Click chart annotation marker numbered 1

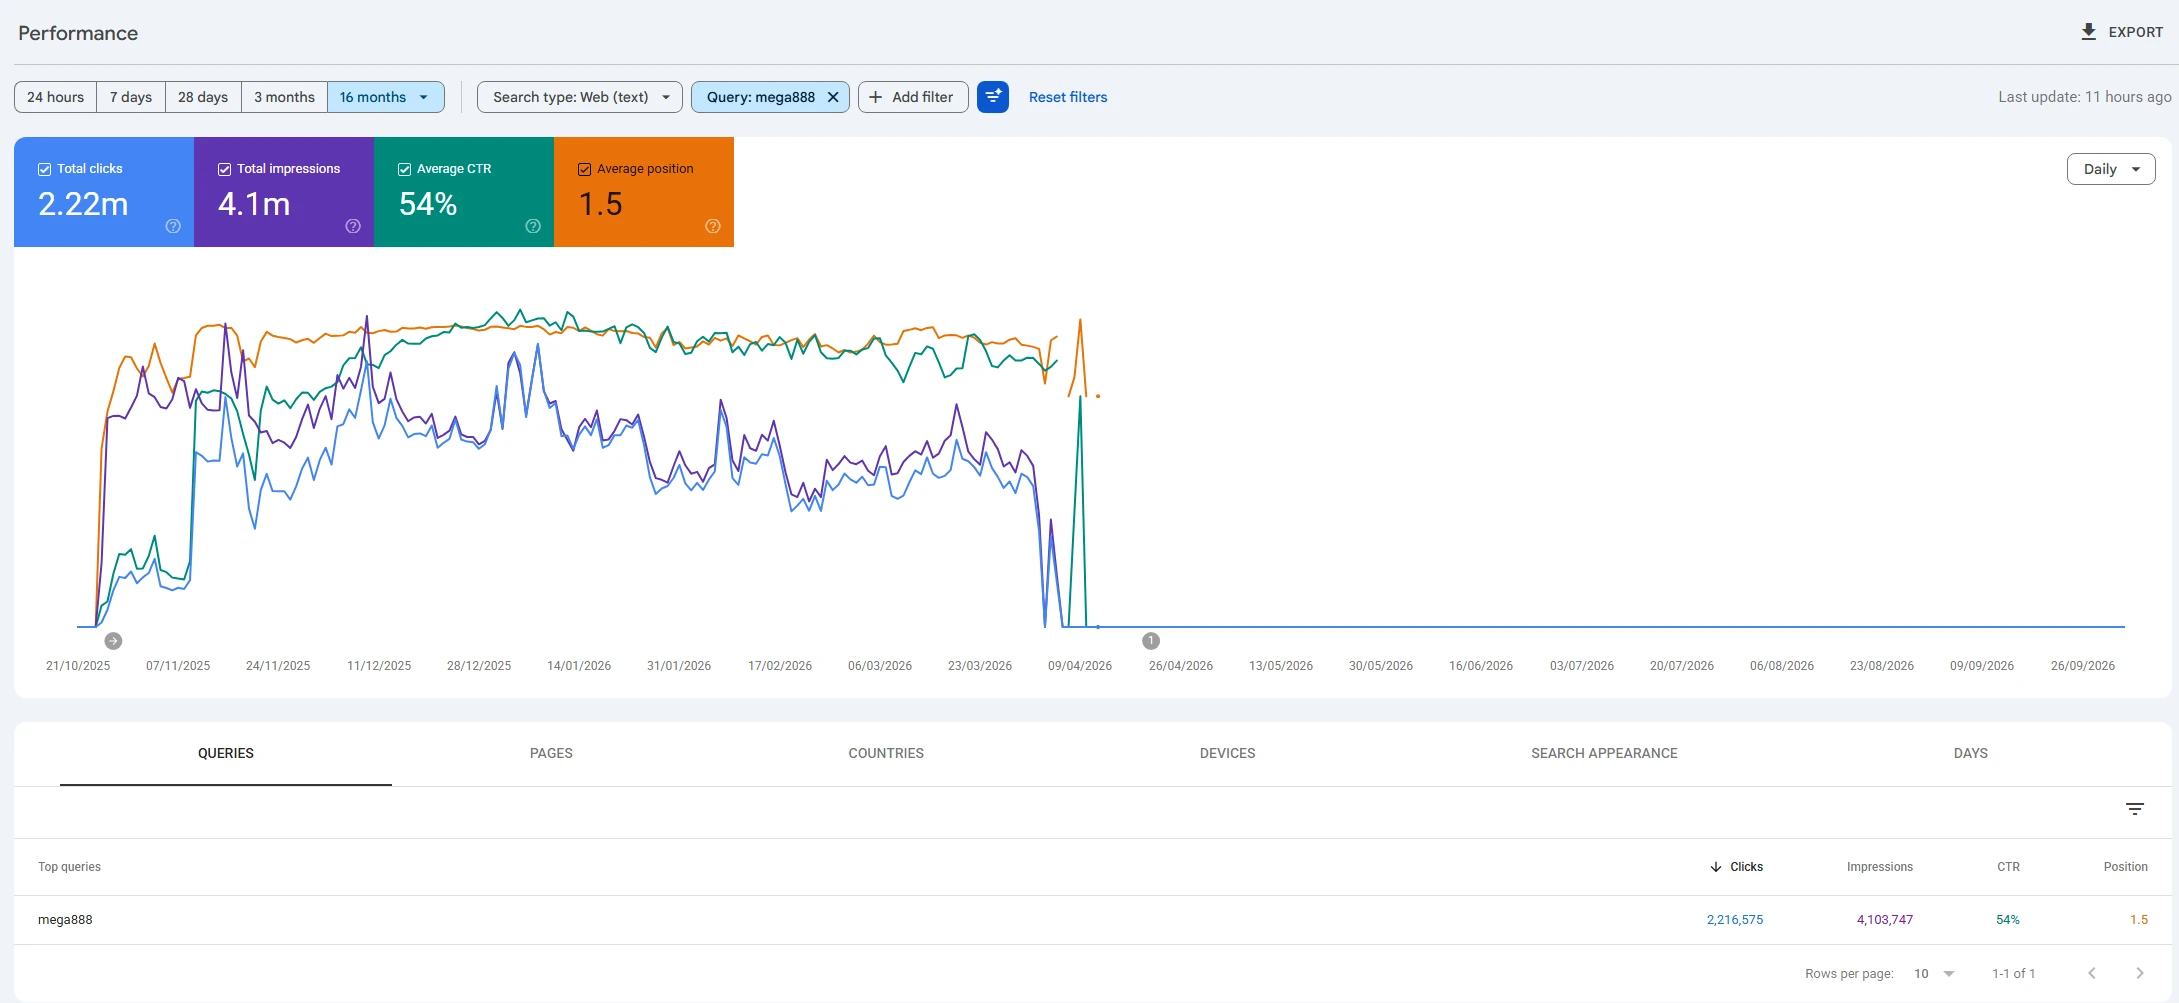pos(1151,641)
